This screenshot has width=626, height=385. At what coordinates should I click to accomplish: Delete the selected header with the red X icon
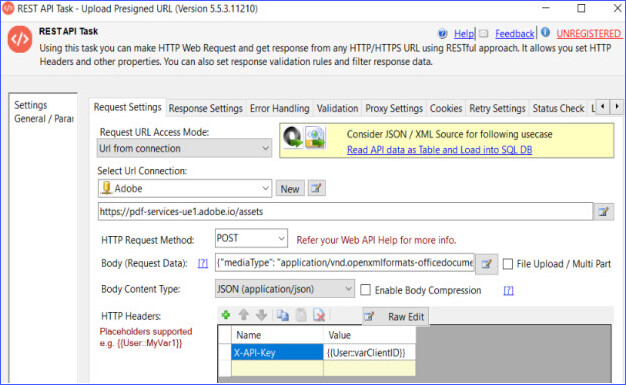click(x=319, y=316)
